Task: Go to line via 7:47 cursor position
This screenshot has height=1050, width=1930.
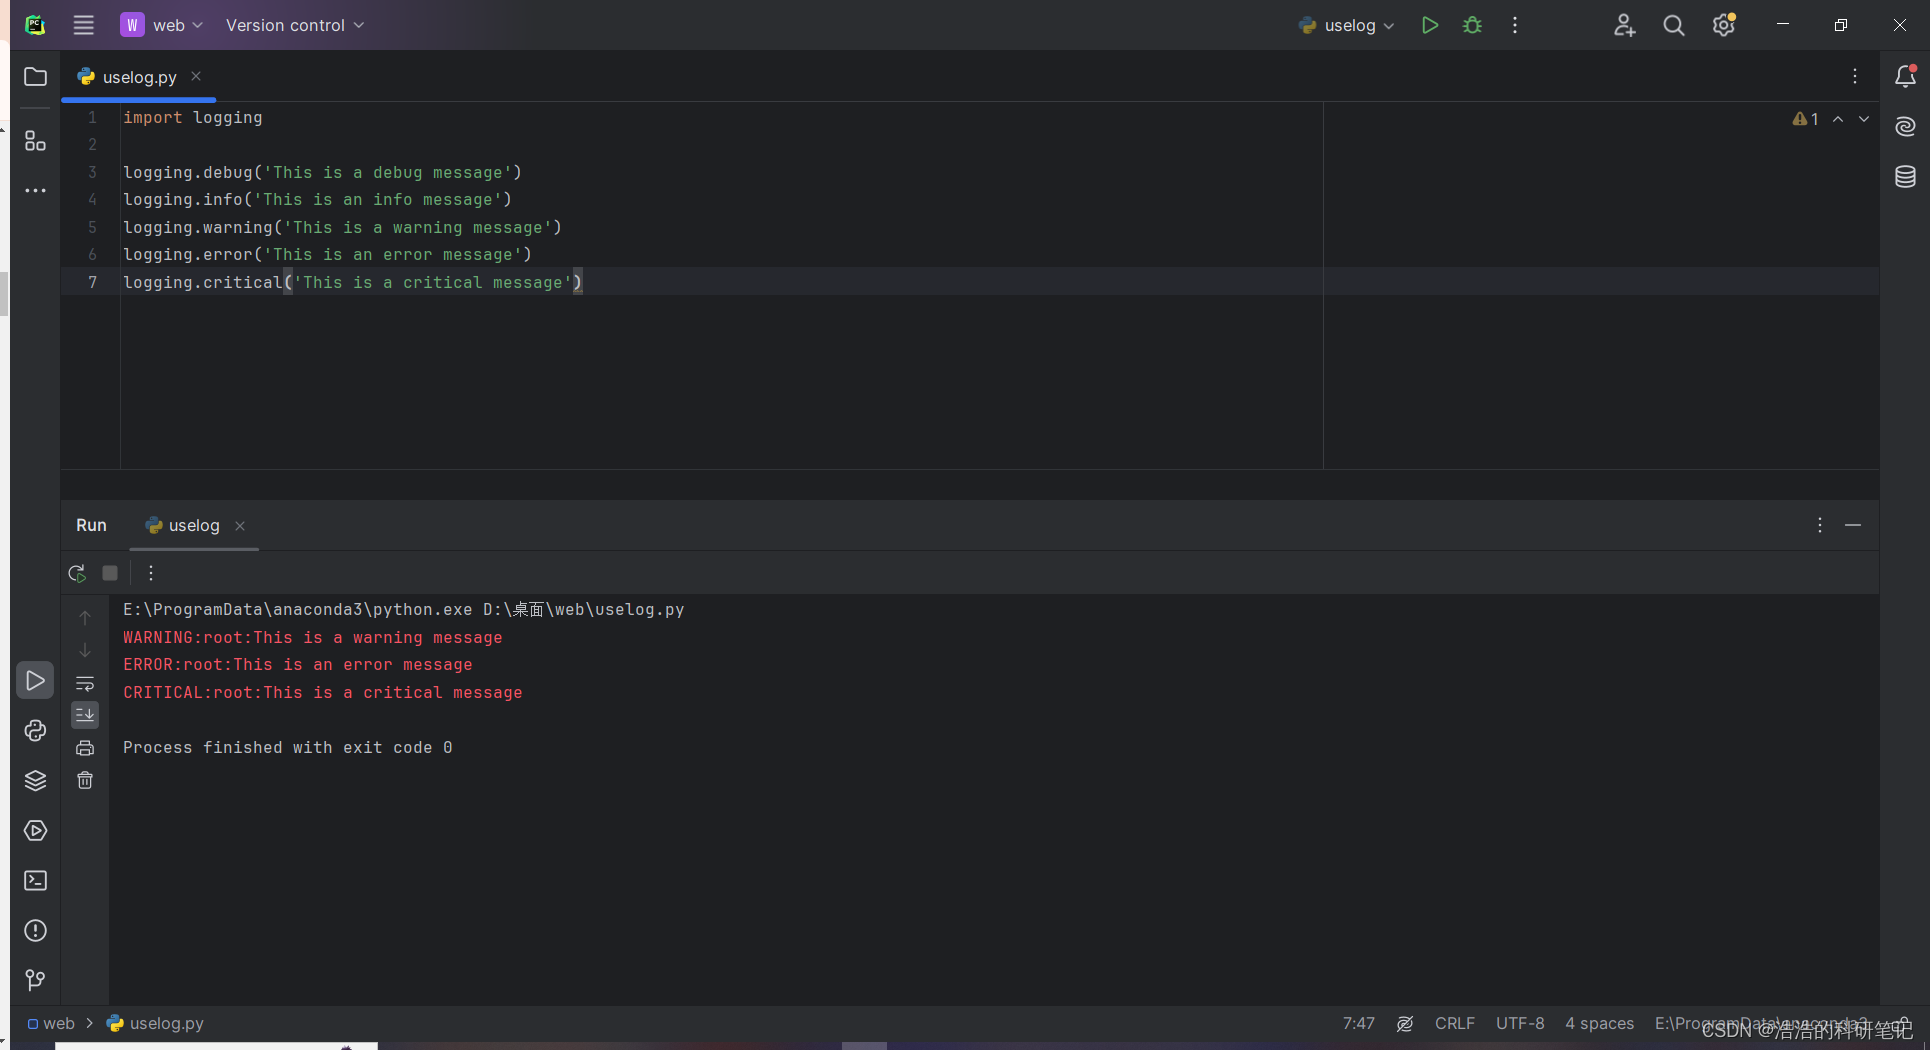Action: [1359, 1023]
